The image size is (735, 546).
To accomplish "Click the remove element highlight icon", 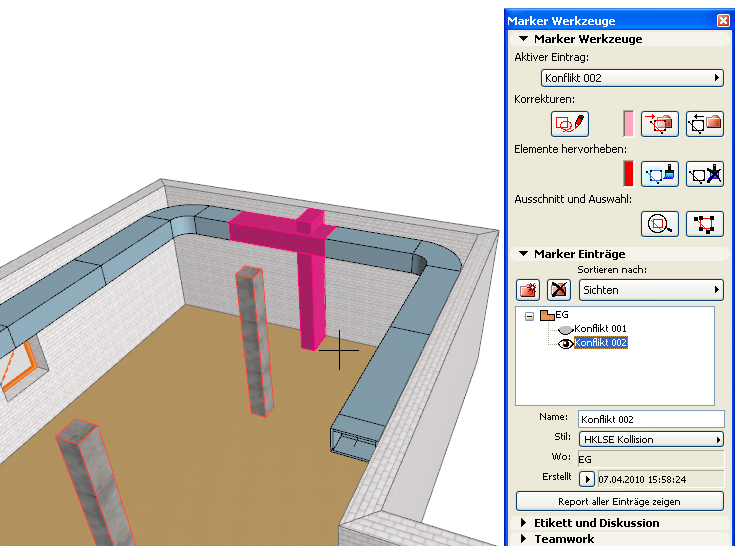I will pos(705,174).
